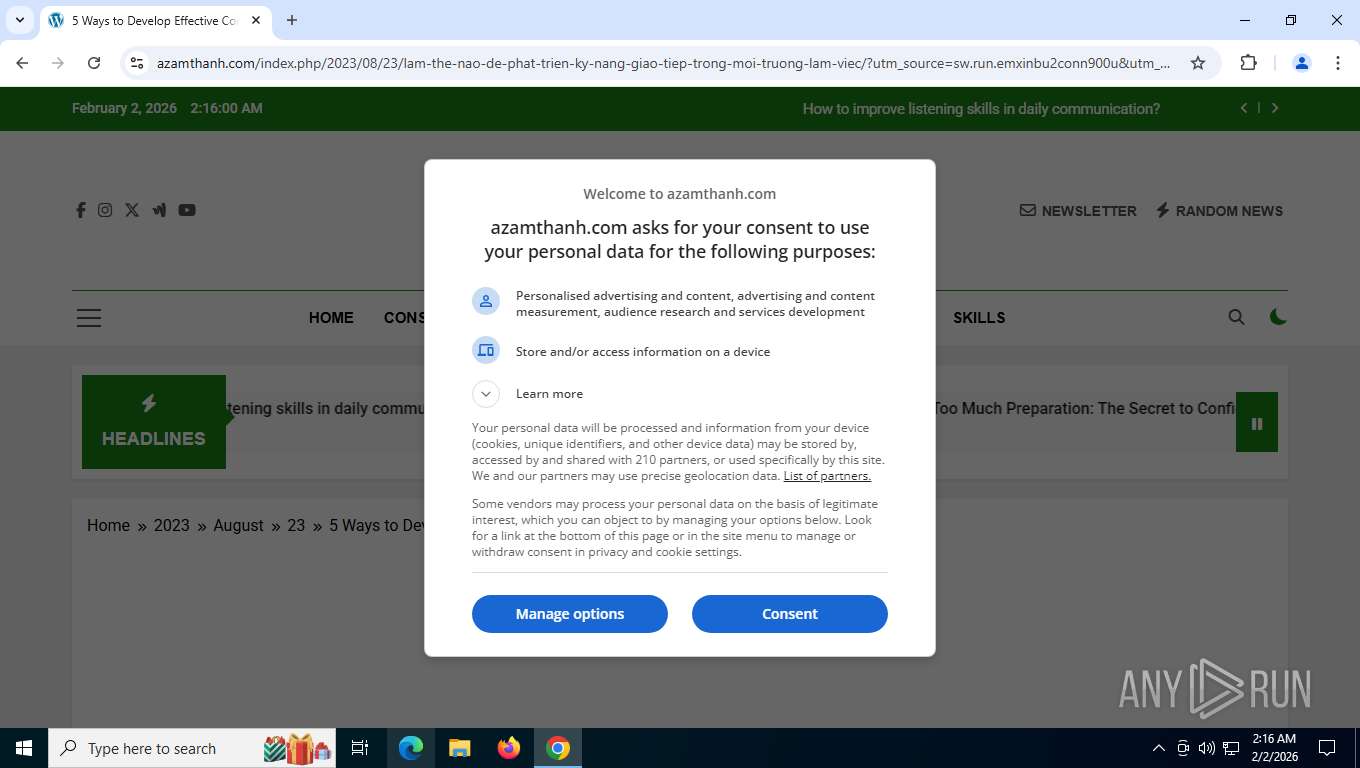This screenshot has height=768, width=1360.
Task: Toggle dark mode moon icon
Action: click(x=1278, y=317)
